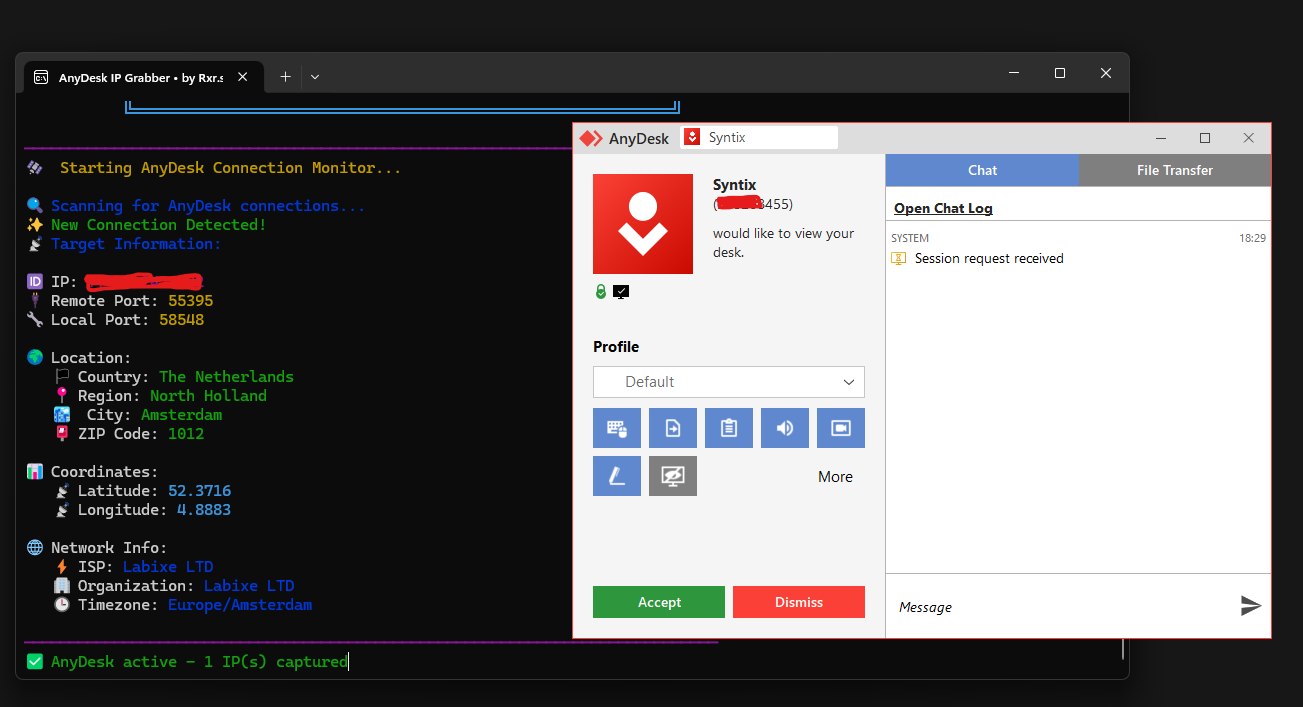Select the Chat tab
The image size is (1303, 707).
pos(982,170)
